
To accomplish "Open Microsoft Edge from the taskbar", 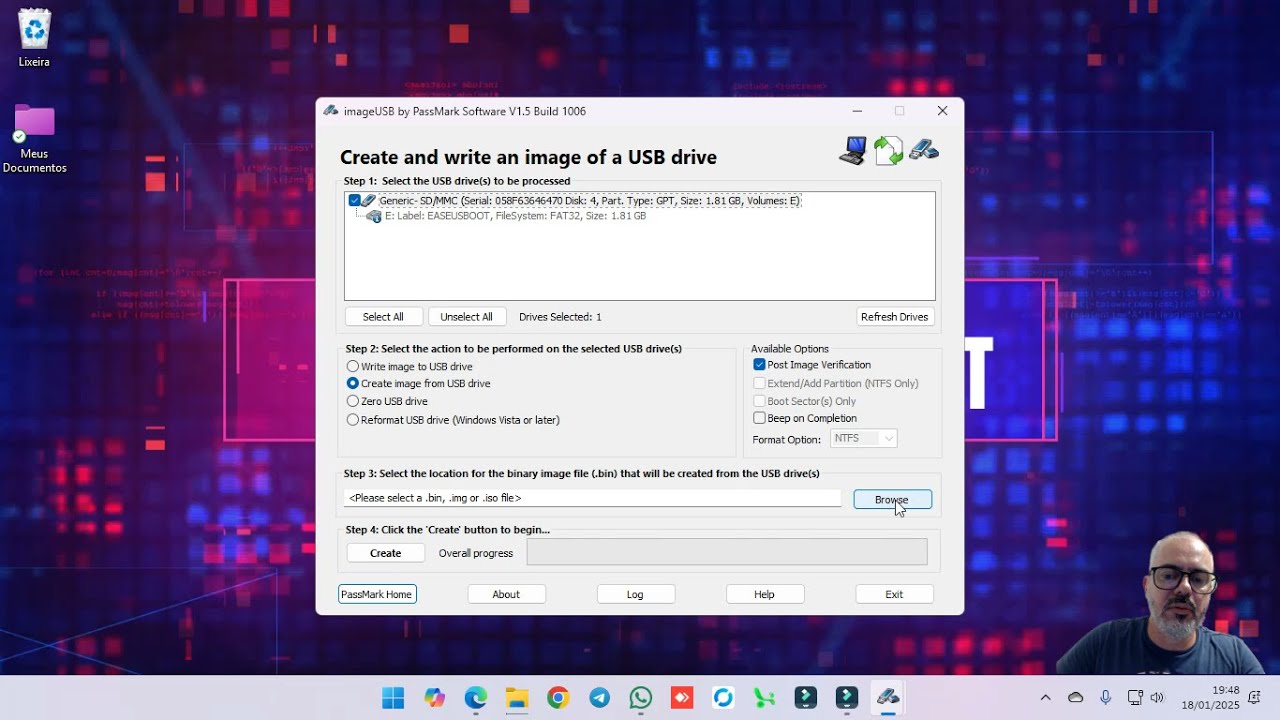I will 475,698.
